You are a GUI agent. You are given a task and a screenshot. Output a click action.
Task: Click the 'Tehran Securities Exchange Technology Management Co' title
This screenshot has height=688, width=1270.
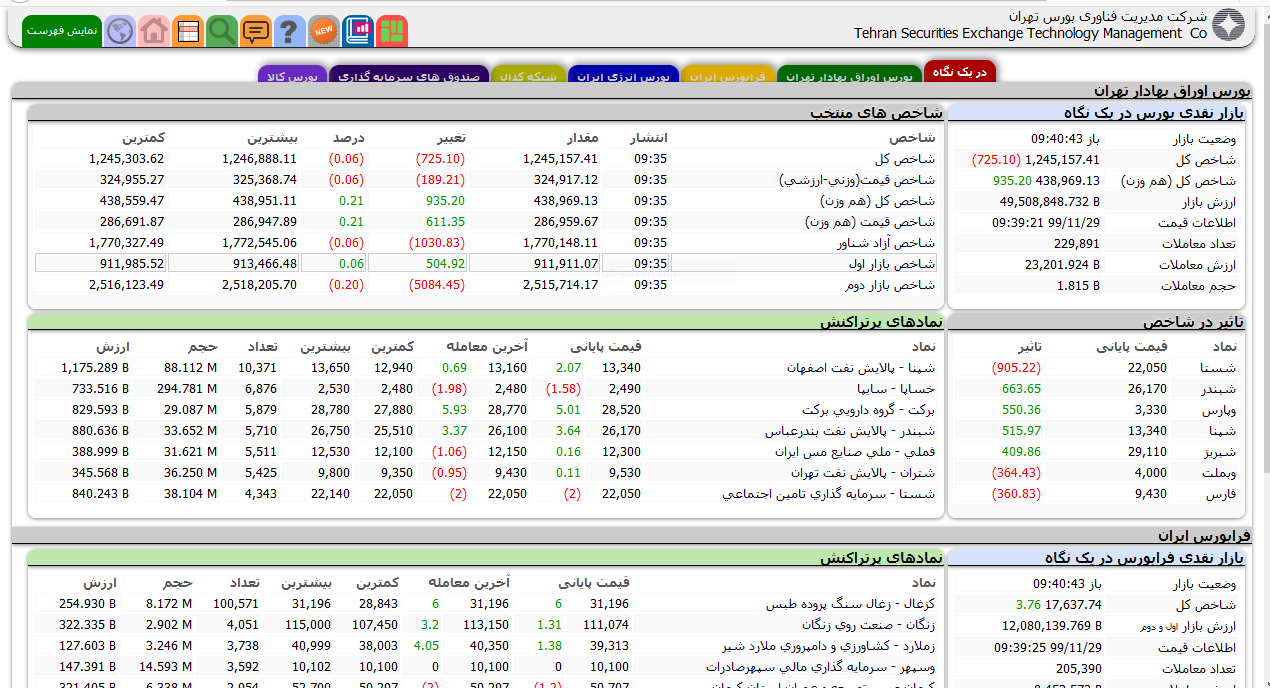1030,33
